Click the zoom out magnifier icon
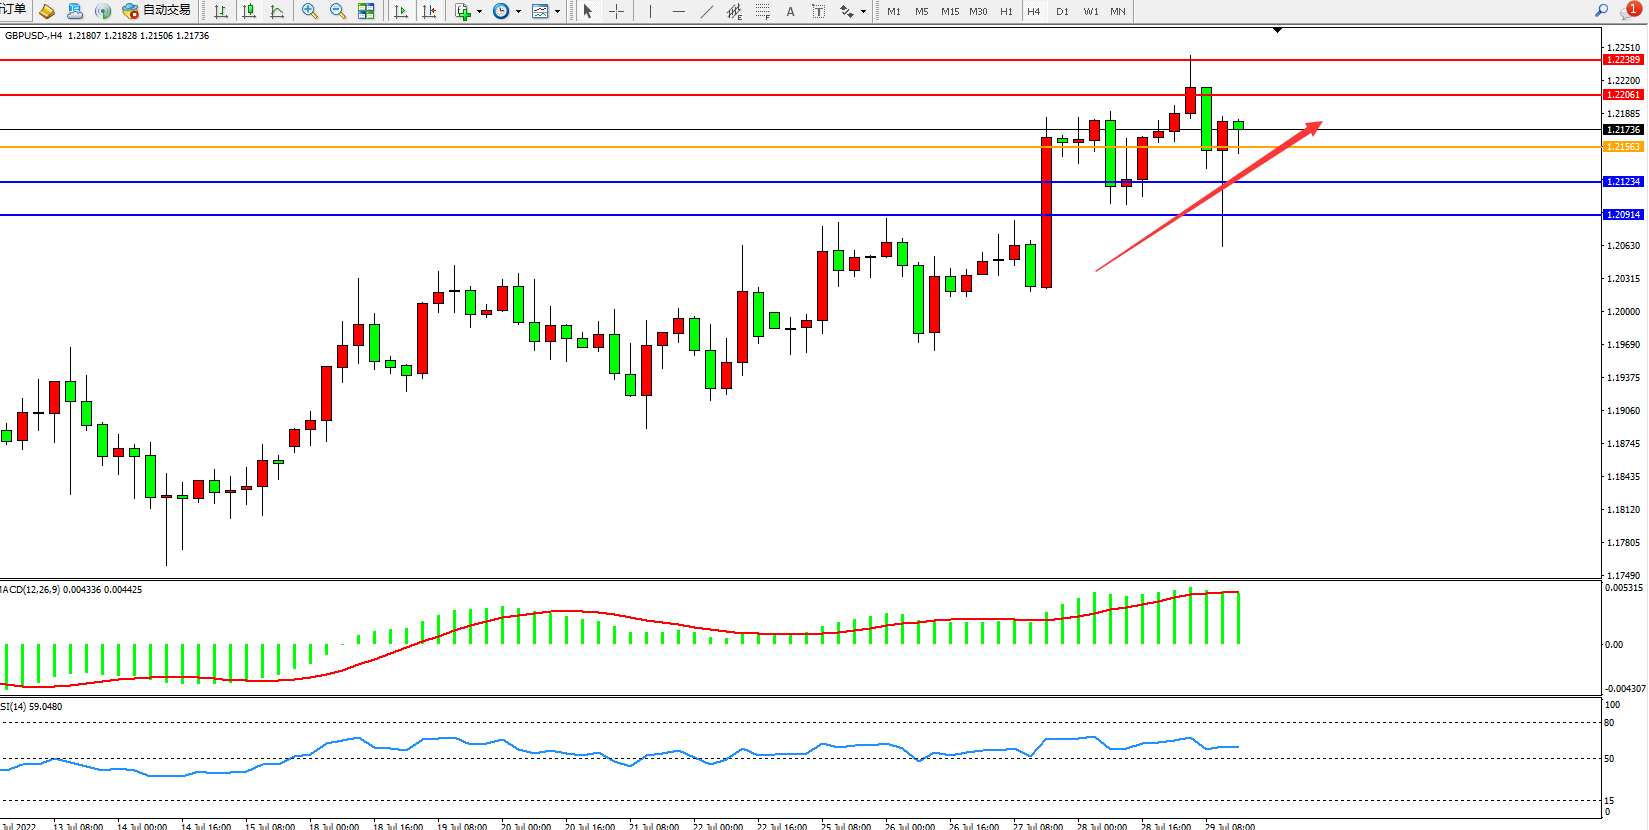Viewport: 1649px width, 830px height. coord(338,11)
